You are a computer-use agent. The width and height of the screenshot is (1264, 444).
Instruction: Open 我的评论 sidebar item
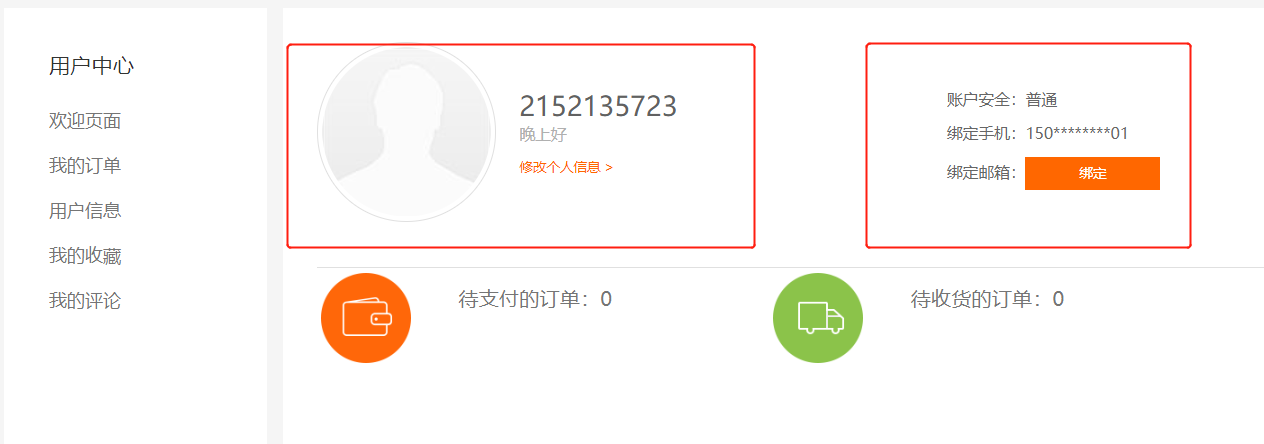click(x=85, y=301)
